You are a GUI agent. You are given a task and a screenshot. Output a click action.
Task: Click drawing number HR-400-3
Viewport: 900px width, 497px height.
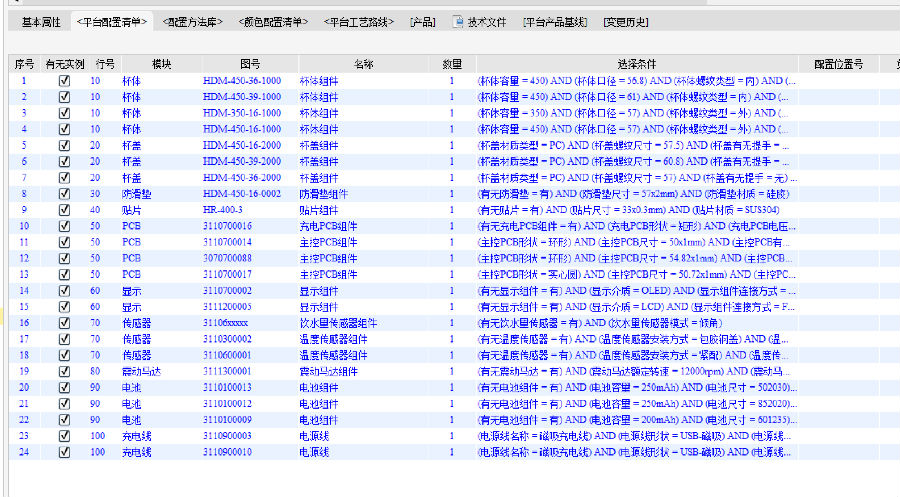click(222, 210)
